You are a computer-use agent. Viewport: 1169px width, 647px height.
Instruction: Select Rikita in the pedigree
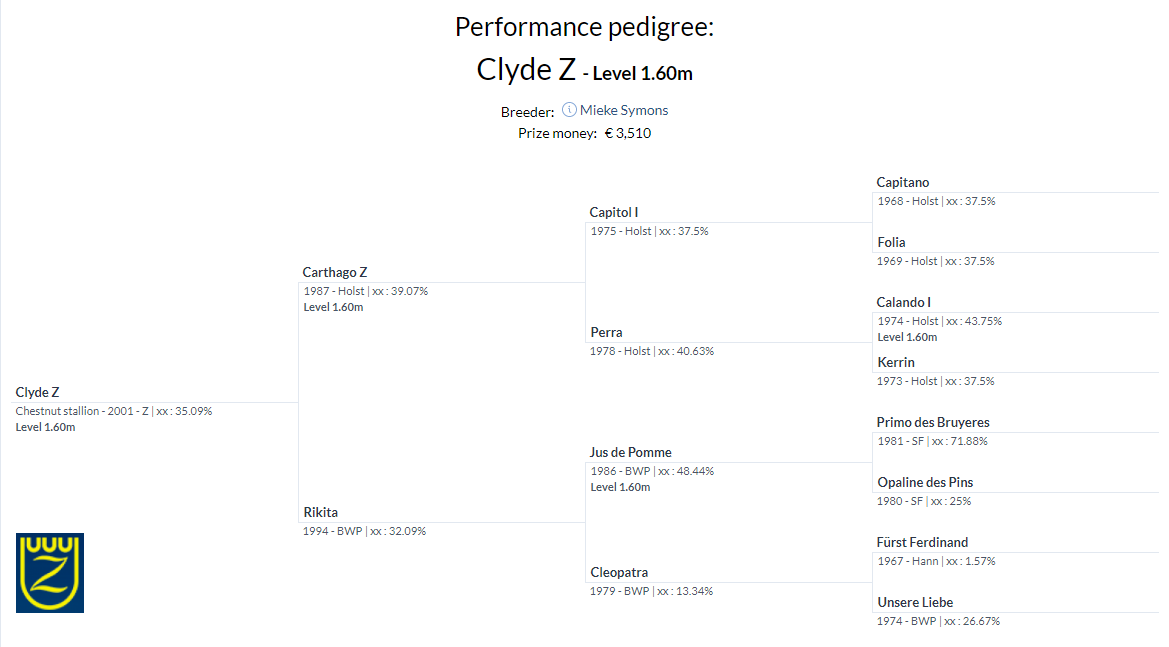[321, 512]
